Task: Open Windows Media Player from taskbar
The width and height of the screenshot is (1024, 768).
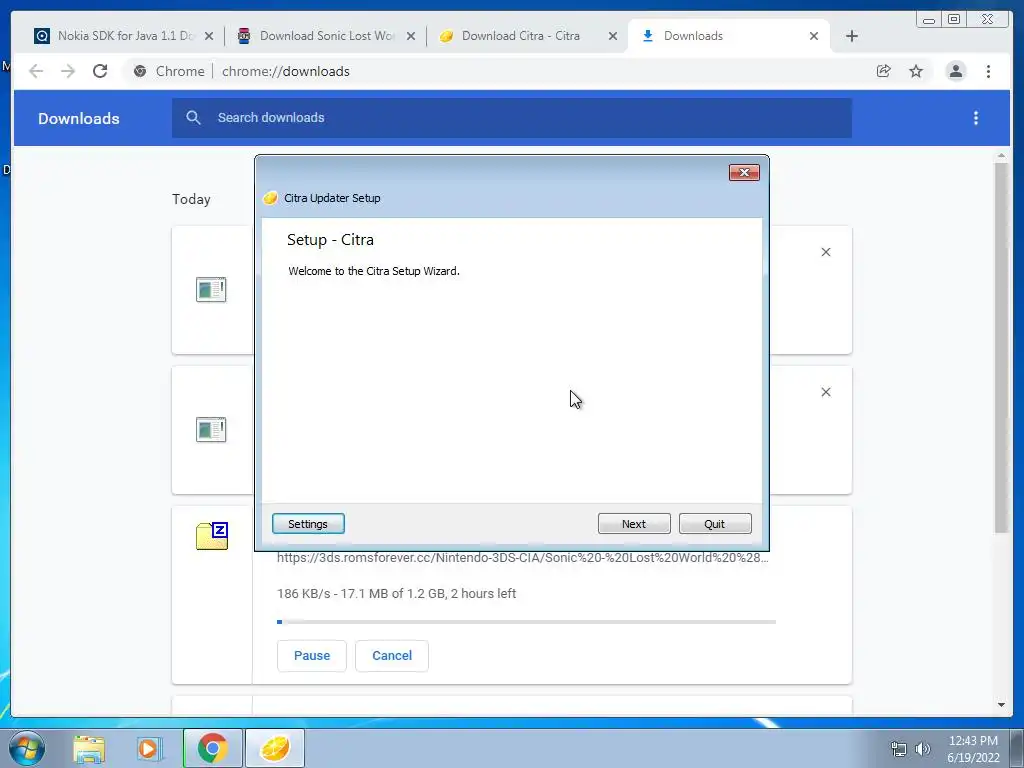Action: tap(148, 749)
